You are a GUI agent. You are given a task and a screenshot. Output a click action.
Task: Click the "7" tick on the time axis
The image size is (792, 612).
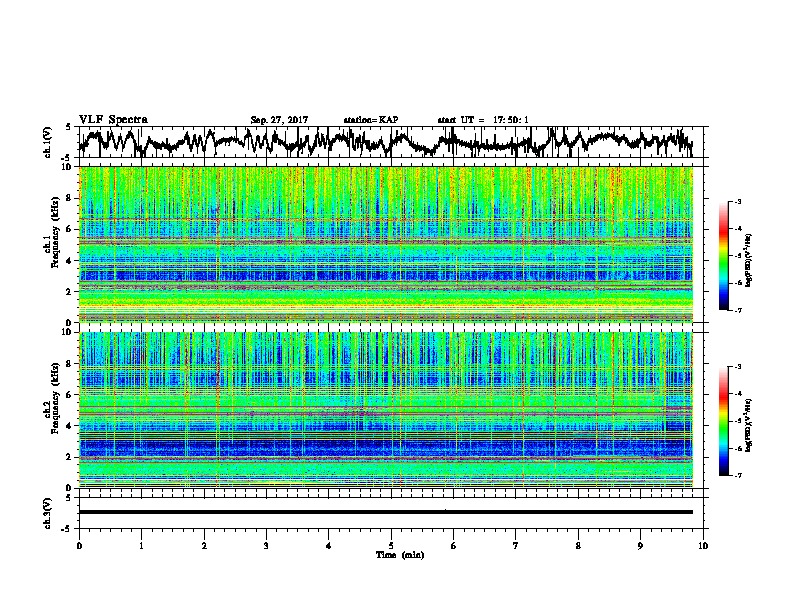[x=516, y=546]
